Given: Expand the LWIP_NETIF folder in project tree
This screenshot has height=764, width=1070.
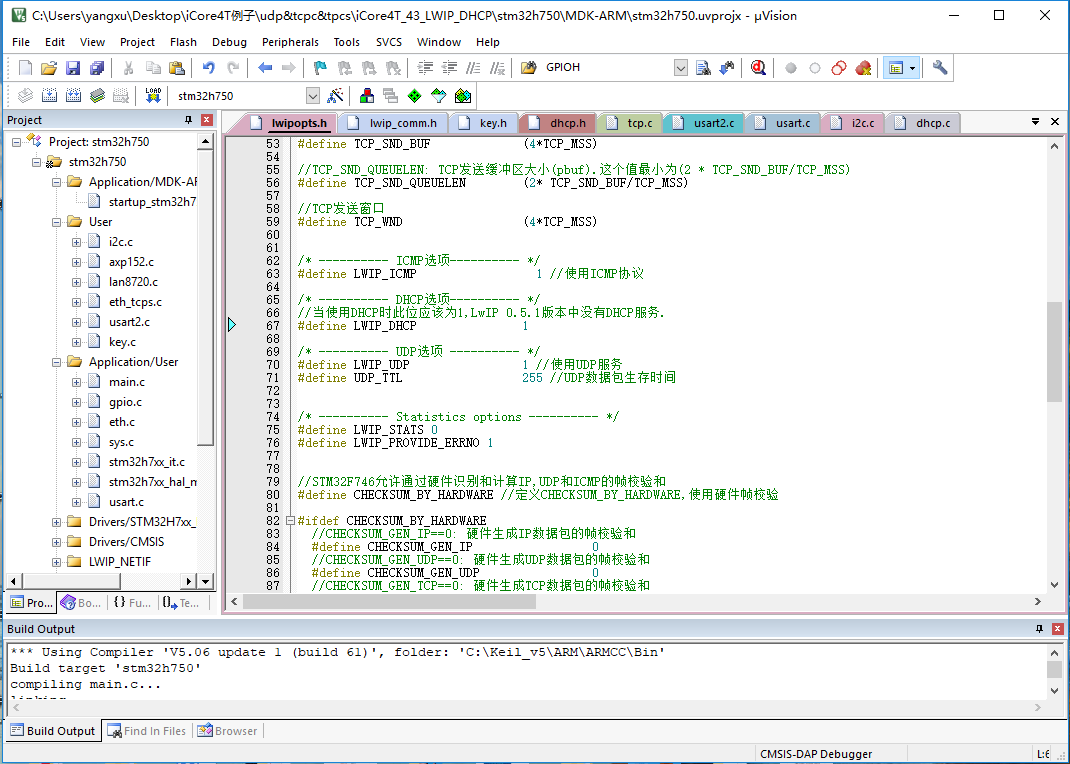Looking at the screenshot, I should point(57,562).
